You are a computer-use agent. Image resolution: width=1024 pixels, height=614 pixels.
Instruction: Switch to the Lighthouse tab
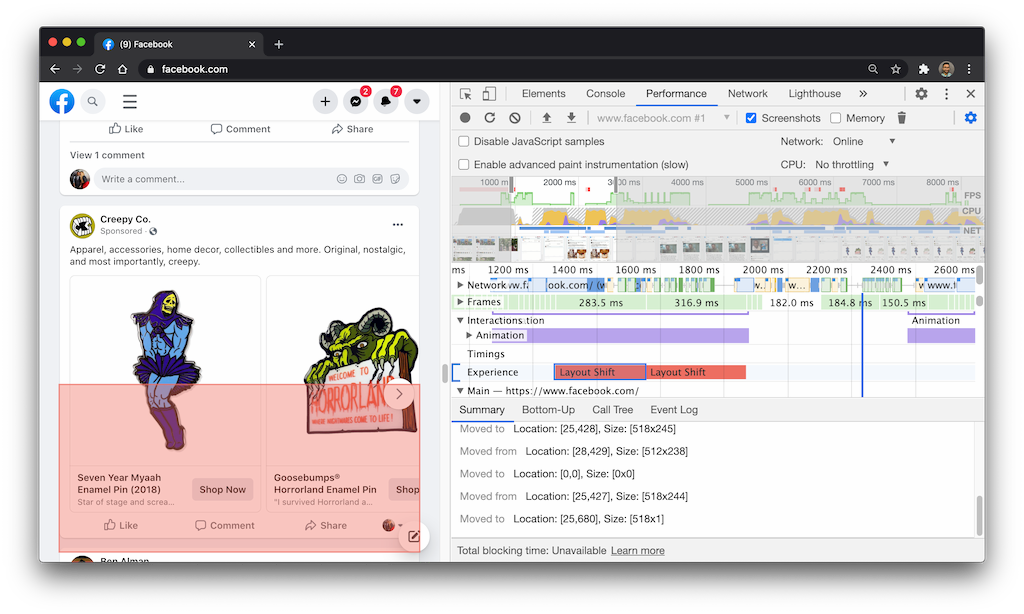[x=814, y=94]
